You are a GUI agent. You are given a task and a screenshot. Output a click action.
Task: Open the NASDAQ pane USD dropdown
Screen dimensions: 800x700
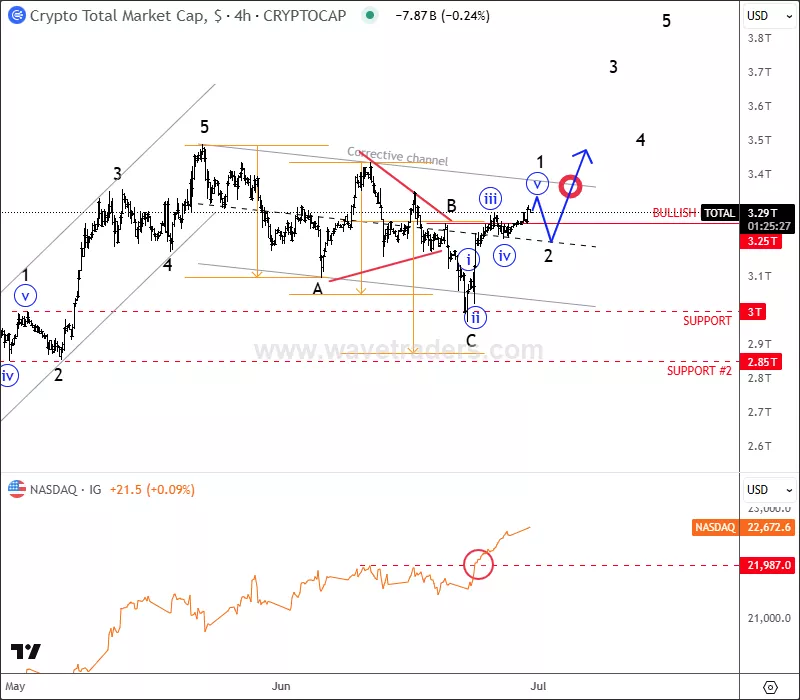pyautogui.click(x=763, y=490)
